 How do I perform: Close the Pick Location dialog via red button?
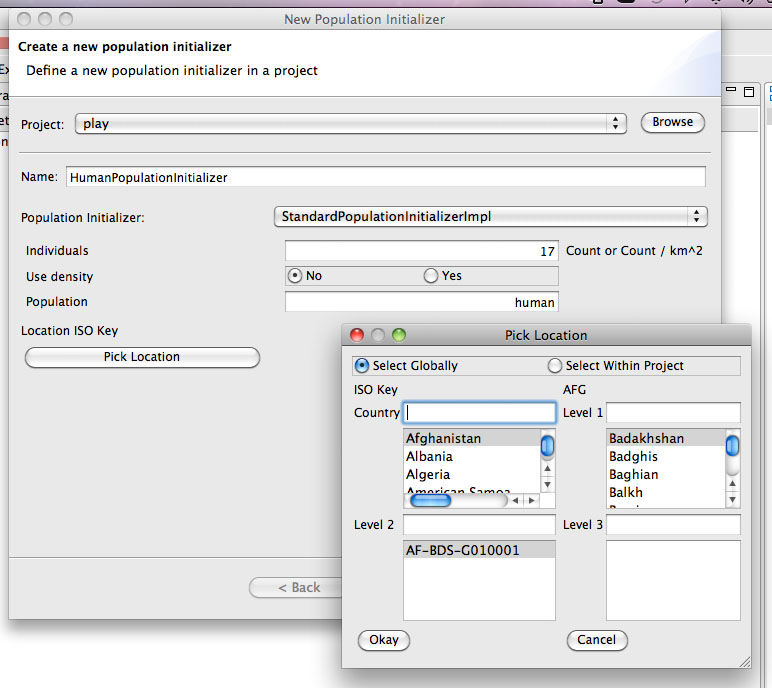pyautogui.click(x=356, y=335)
